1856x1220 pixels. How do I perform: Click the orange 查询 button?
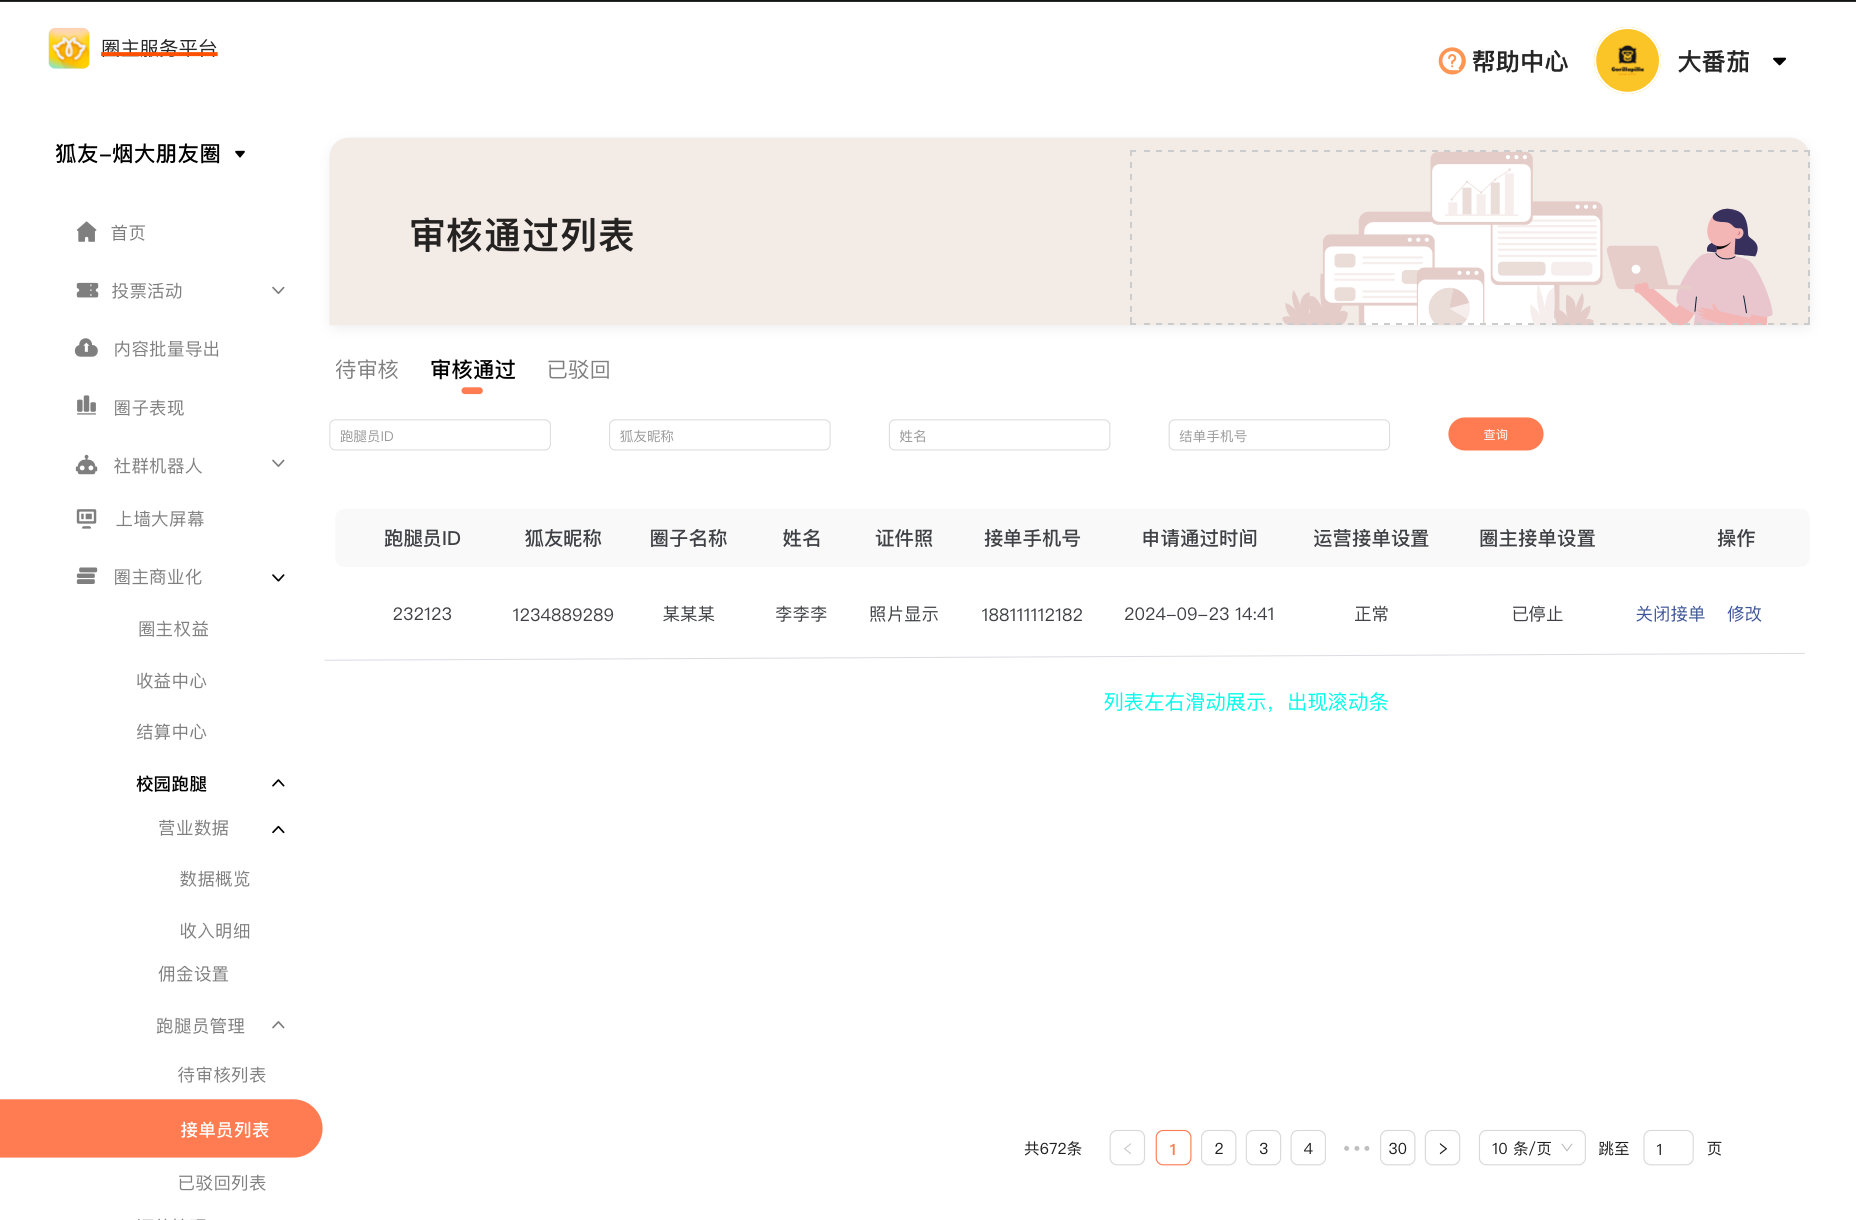1495,435
